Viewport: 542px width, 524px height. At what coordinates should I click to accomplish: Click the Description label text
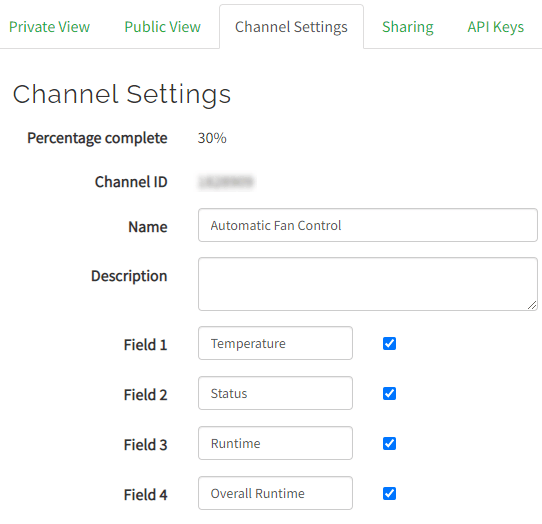point(129,276)
